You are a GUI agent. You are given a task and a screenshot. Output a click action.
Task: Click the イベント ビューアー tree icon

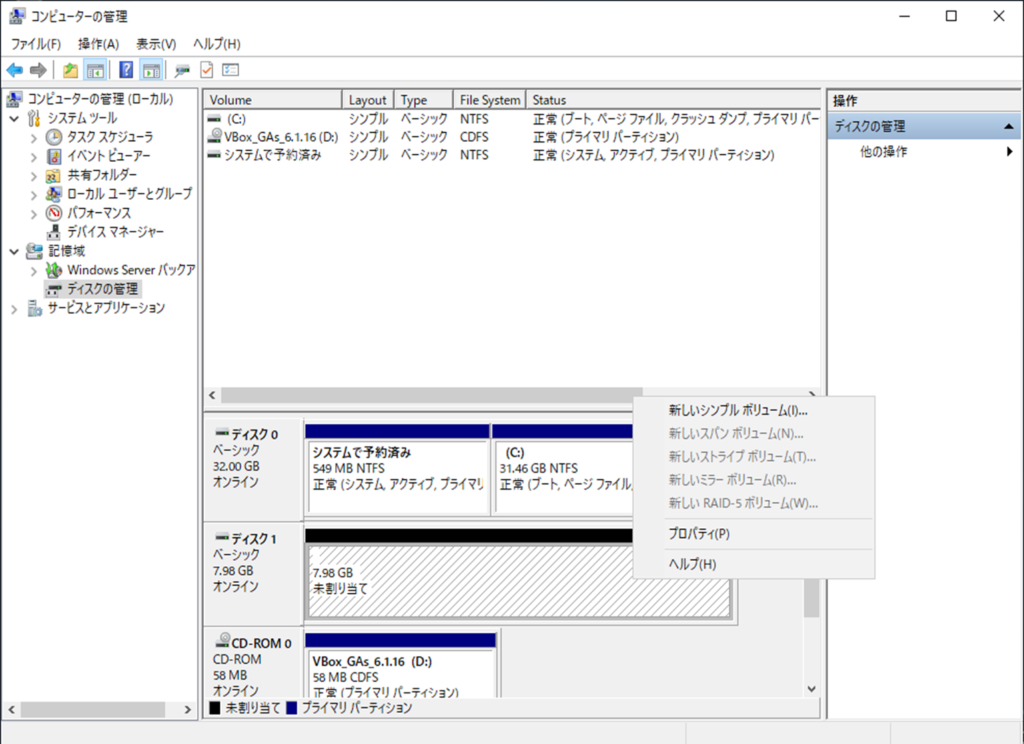tap(54, 156)
